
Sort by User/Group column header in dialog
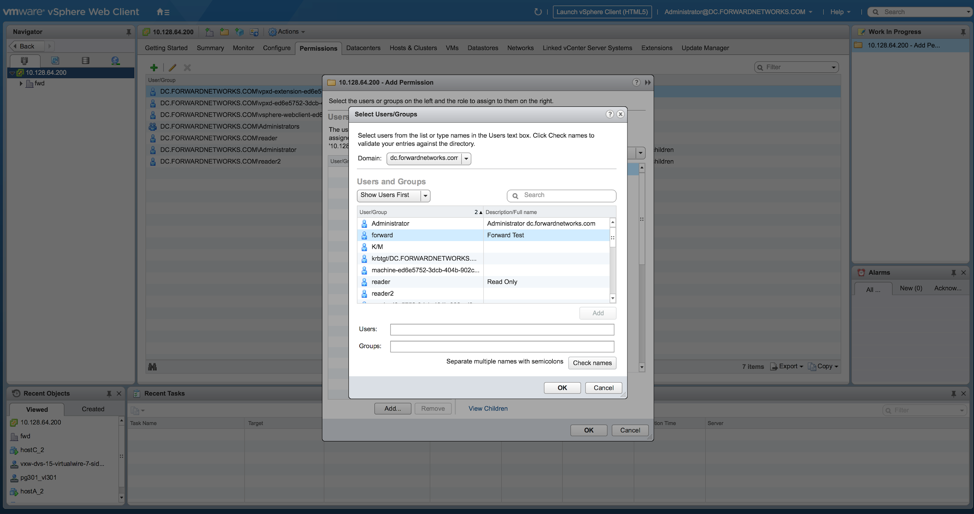click(x=420, y=212)
